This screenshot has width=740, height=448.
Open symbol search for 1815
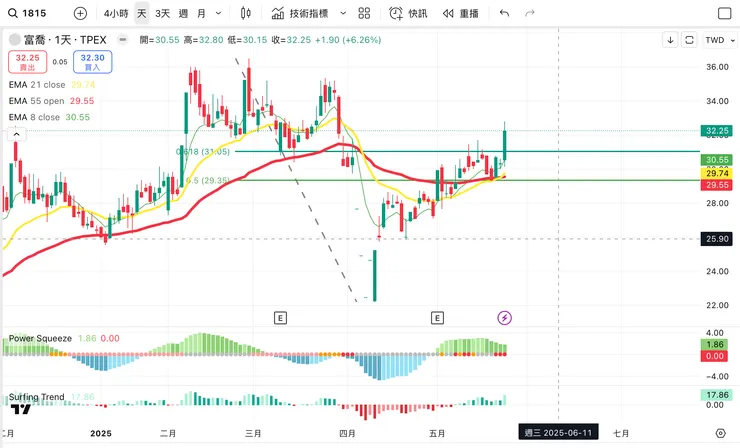[27, 13]
